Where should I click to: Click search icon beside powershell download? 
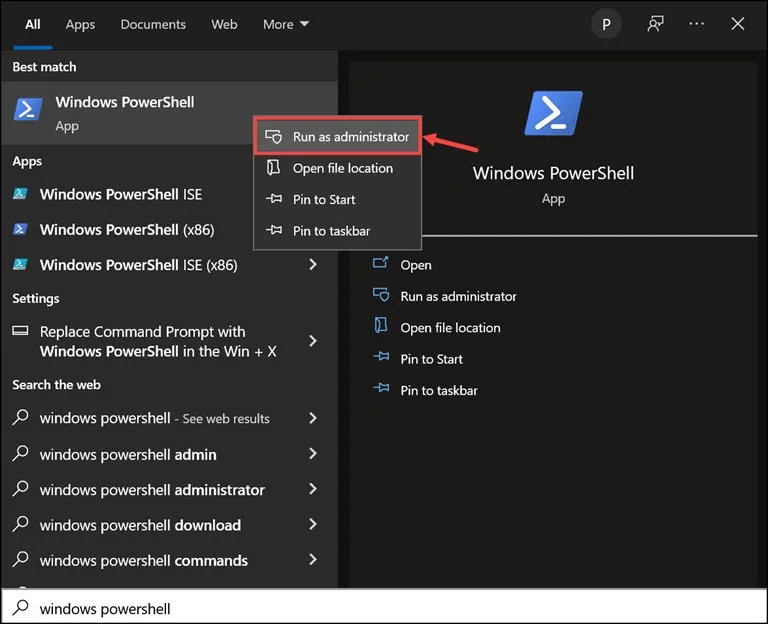(21, 524)
